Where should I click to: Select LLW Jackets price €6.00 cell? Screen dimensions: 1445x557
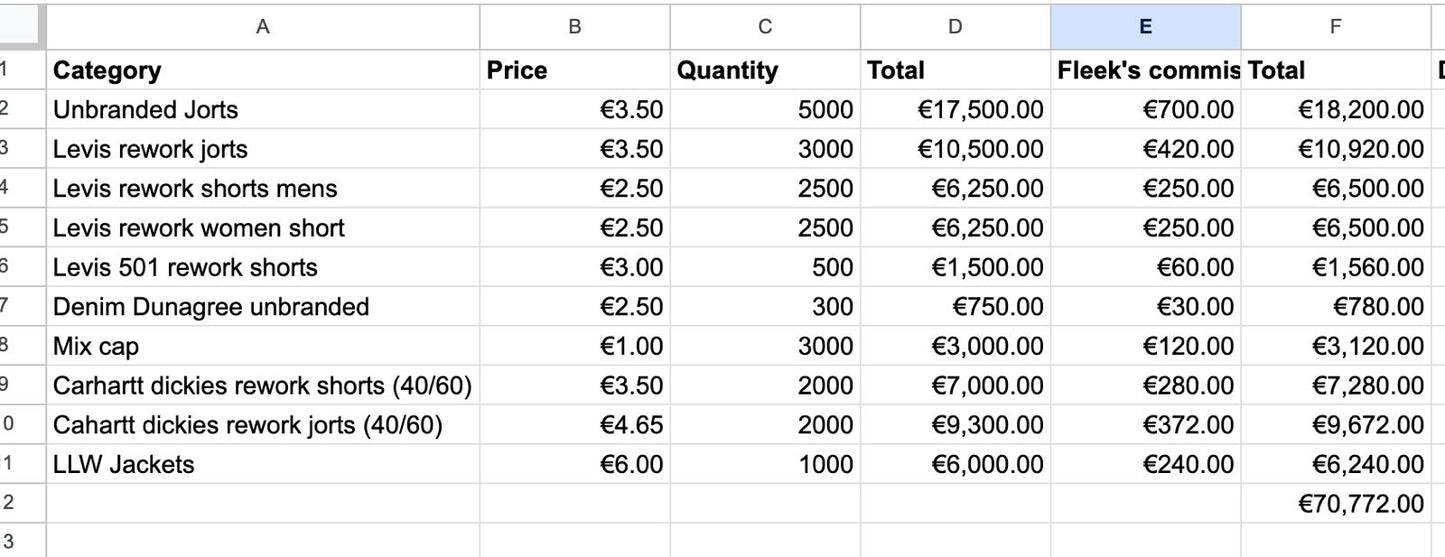tap(575, 464)
